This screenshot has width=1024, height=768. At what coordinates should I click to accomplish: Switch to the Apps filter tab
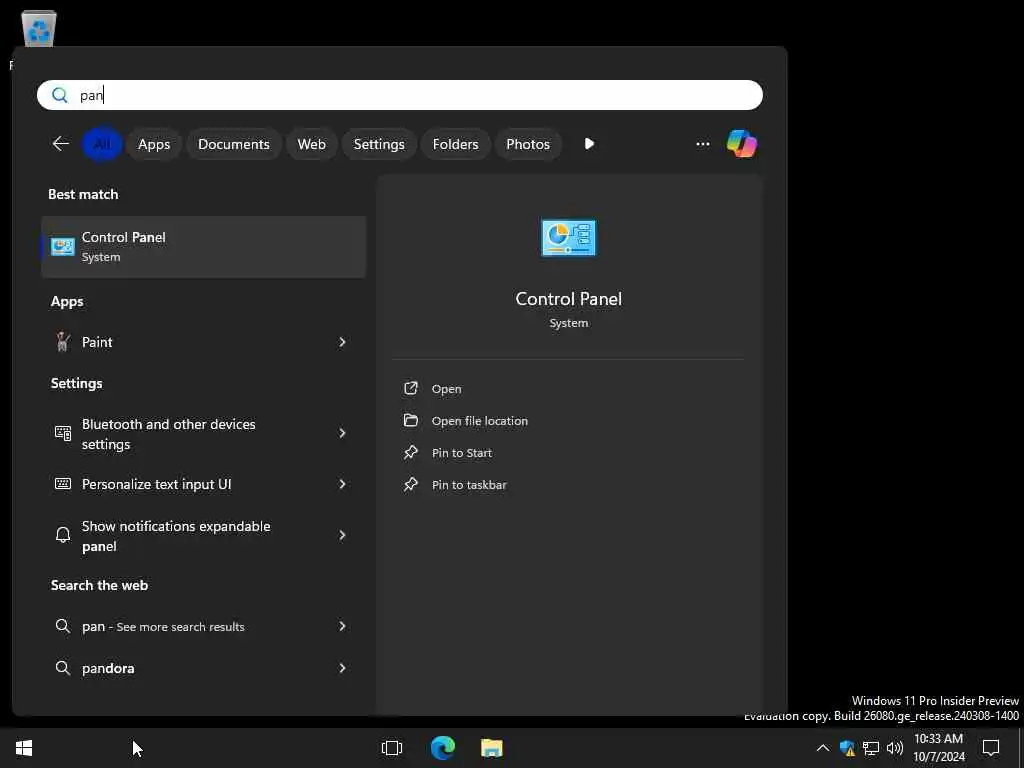pos(154,144)
